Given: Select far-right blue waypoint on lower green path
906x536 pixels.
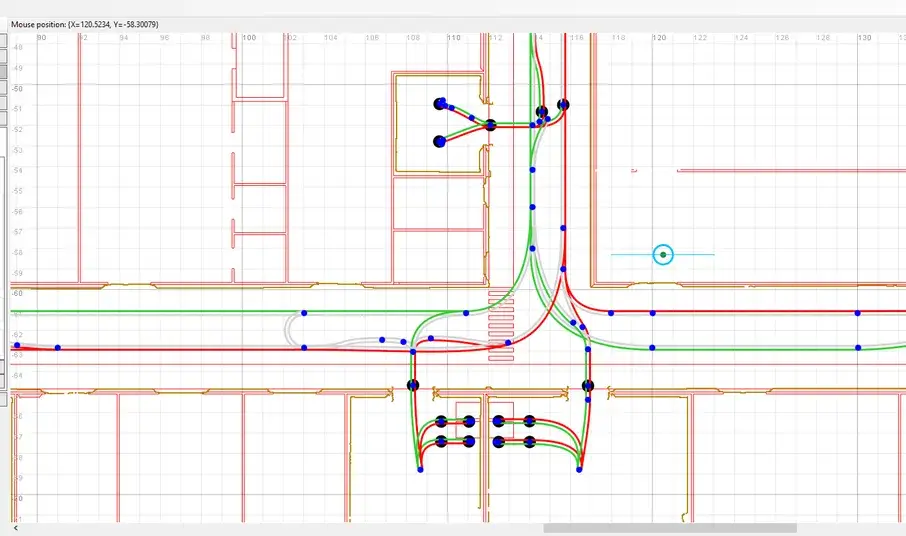Looking at the screenshot, I should pyautogui.click(x=858, y=347).
